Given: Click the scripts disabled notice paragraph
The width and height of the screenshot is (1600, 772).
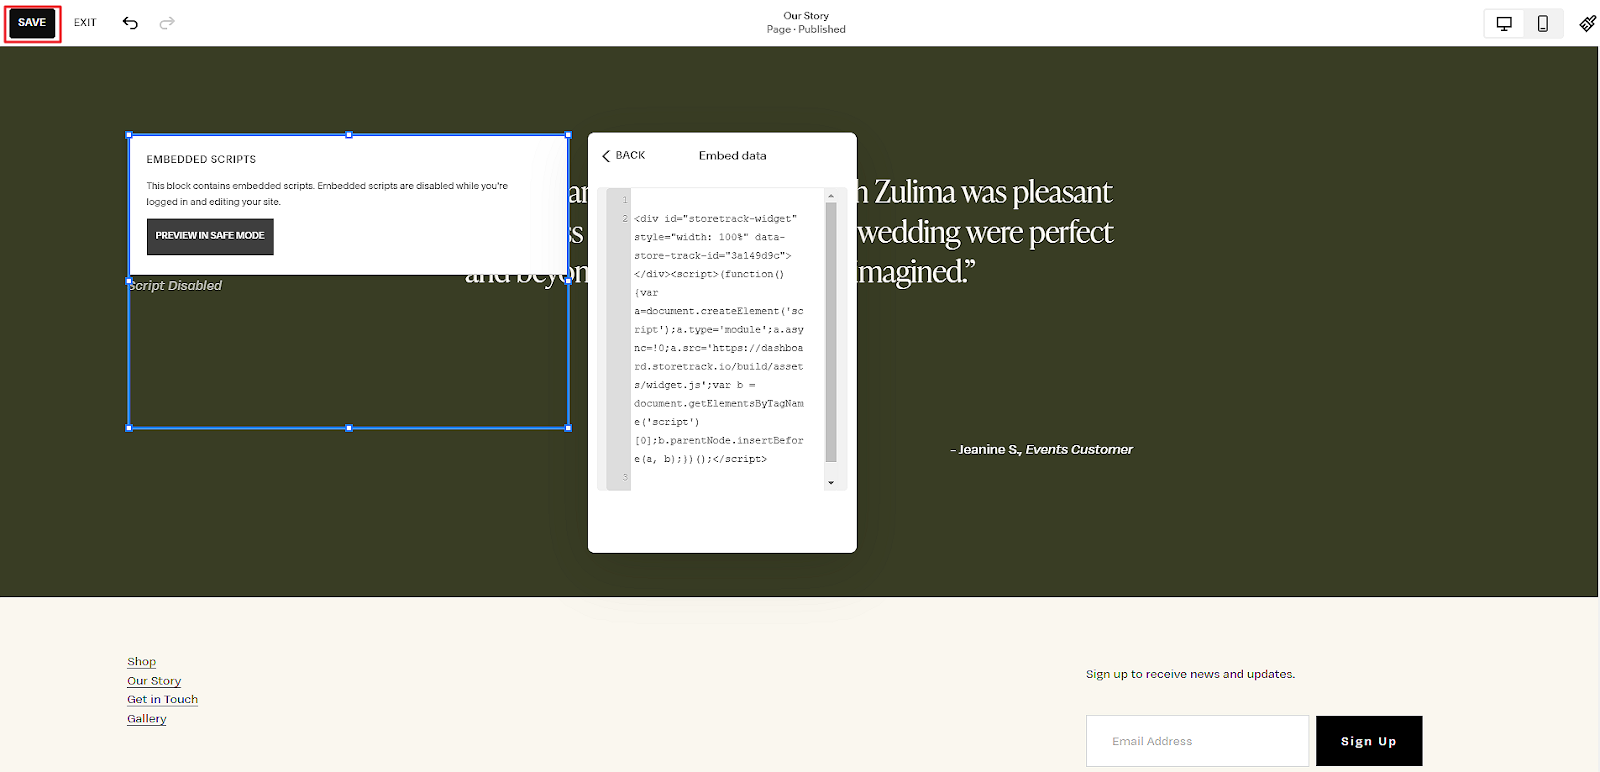Looking at the screenshot, I should [x=327, y=194].
